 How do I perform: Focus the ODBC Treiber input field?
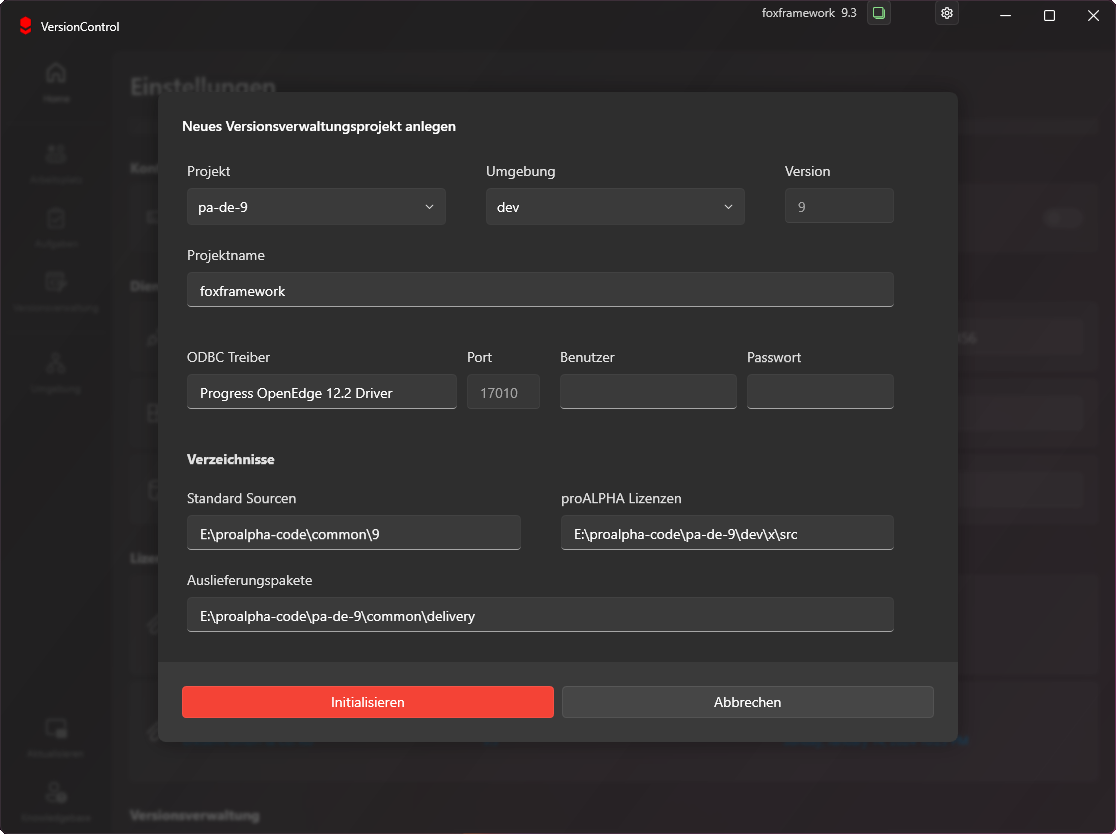321,392
